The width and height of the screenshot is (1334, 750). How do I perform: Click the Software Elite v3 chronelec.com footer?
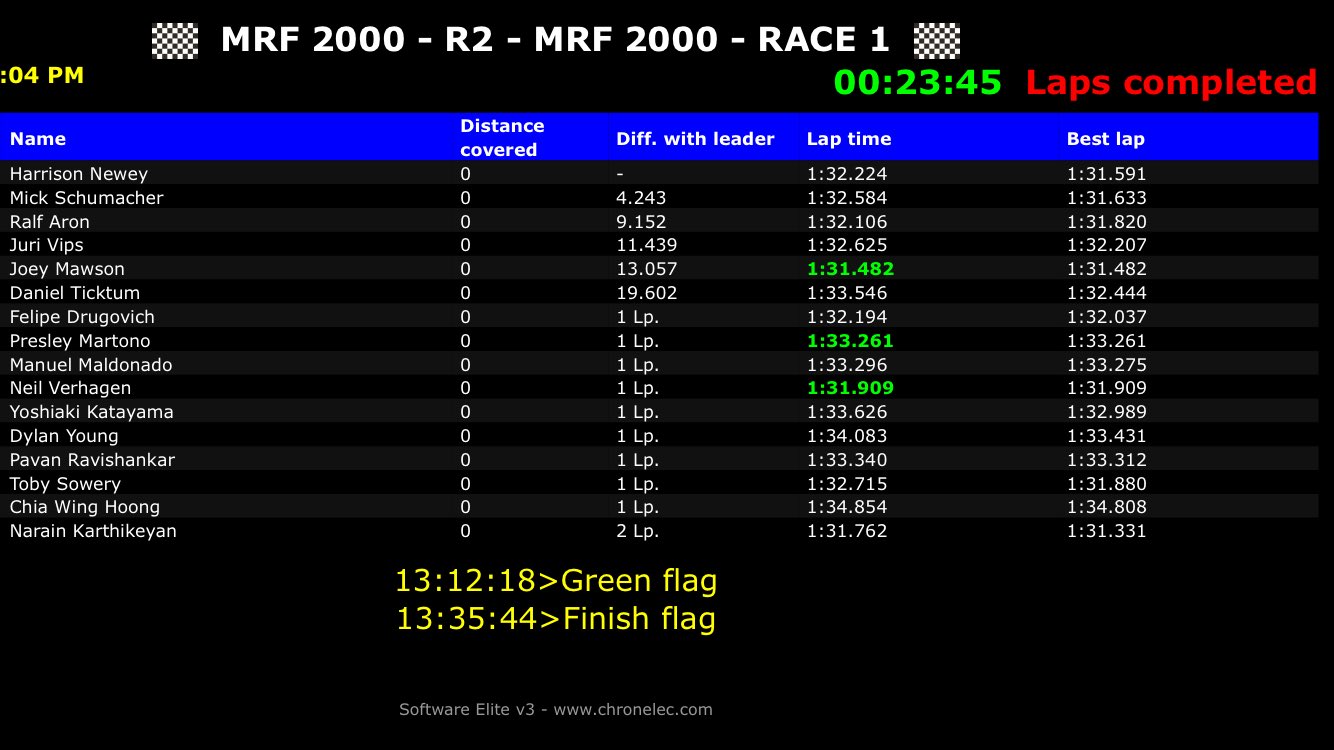click(556, 710)
